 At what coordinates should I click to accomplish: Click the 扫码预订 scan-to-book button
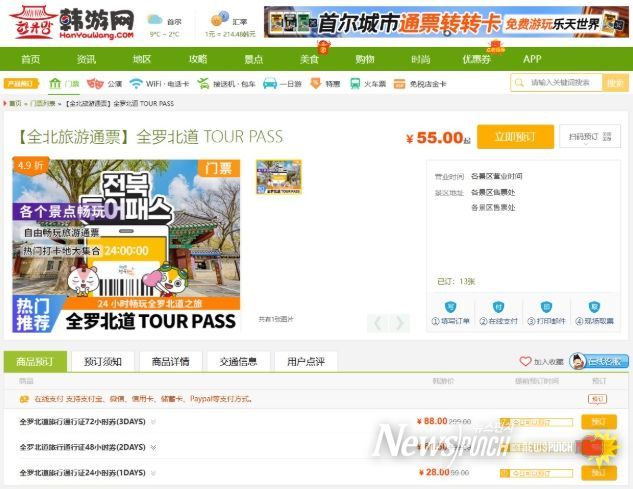click(589, 137)
